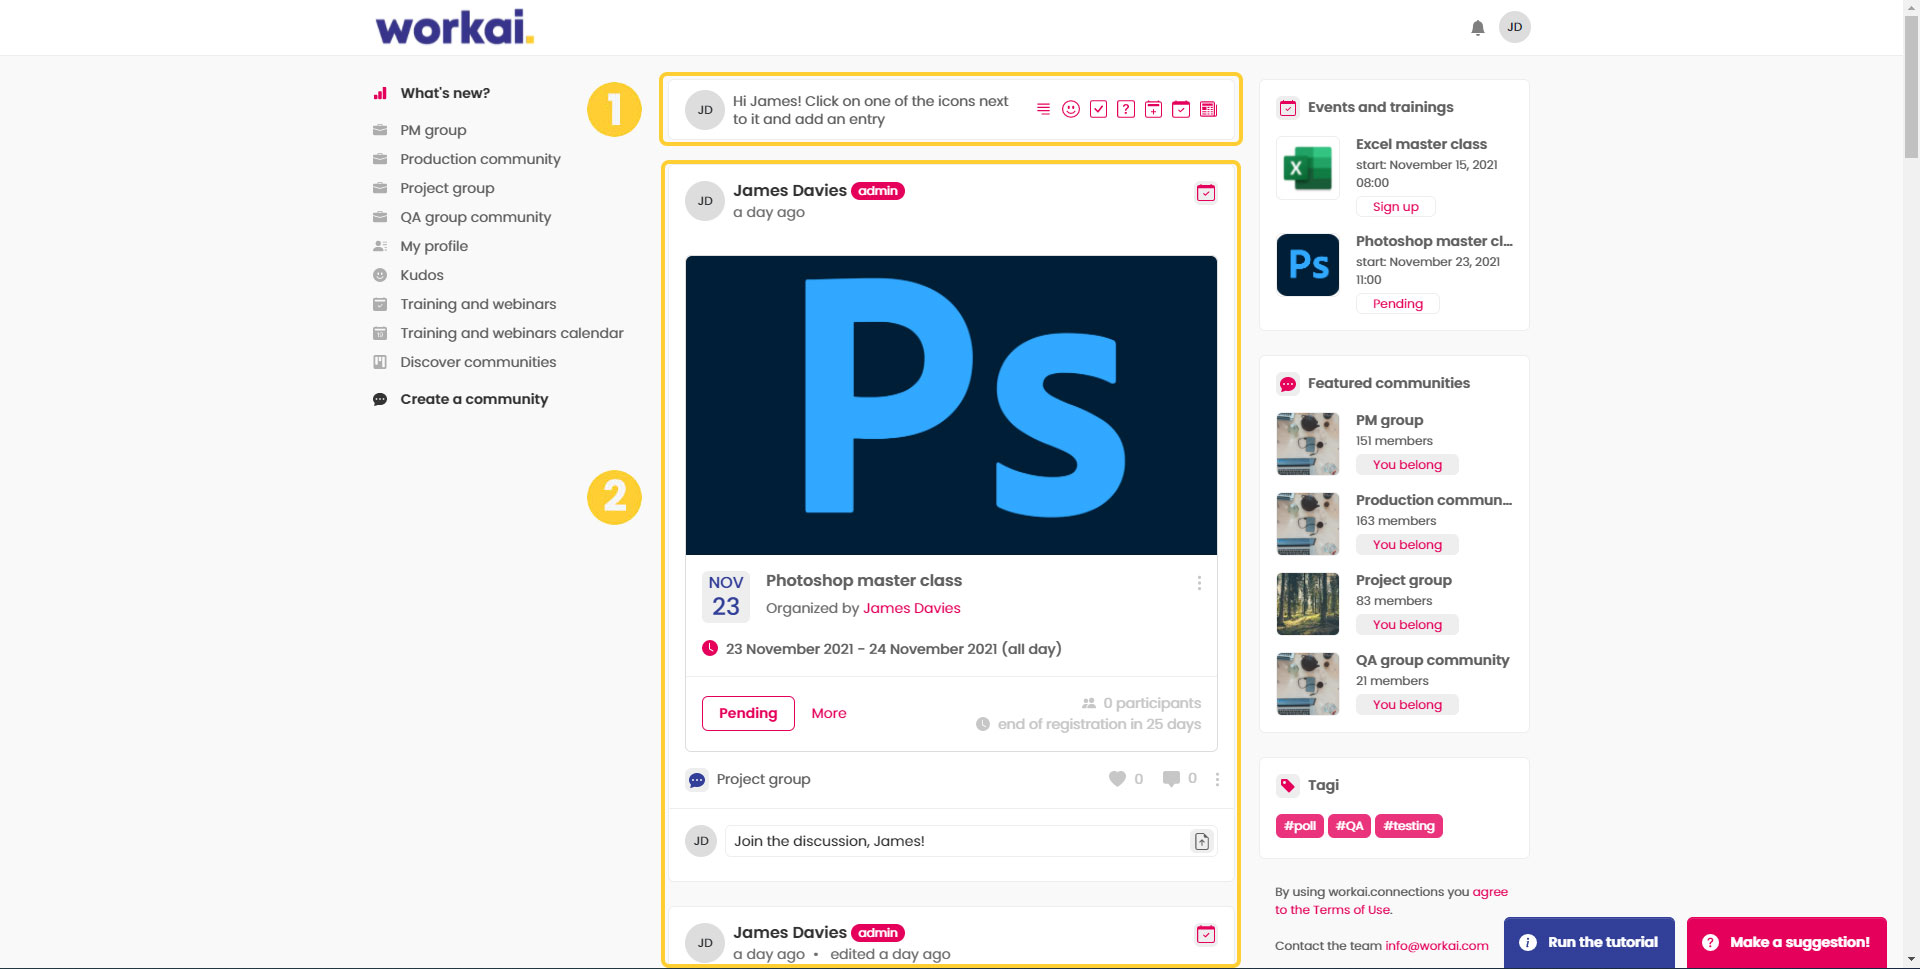
Task: Click the event icon on the second James Davies post
Action: click(1206, 934)
